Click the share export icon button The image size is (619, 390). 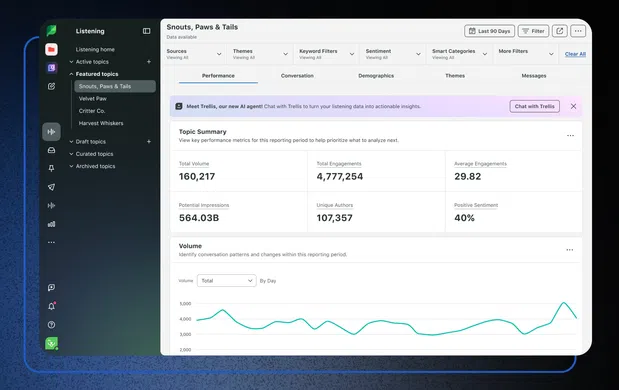tap(559, 31)
